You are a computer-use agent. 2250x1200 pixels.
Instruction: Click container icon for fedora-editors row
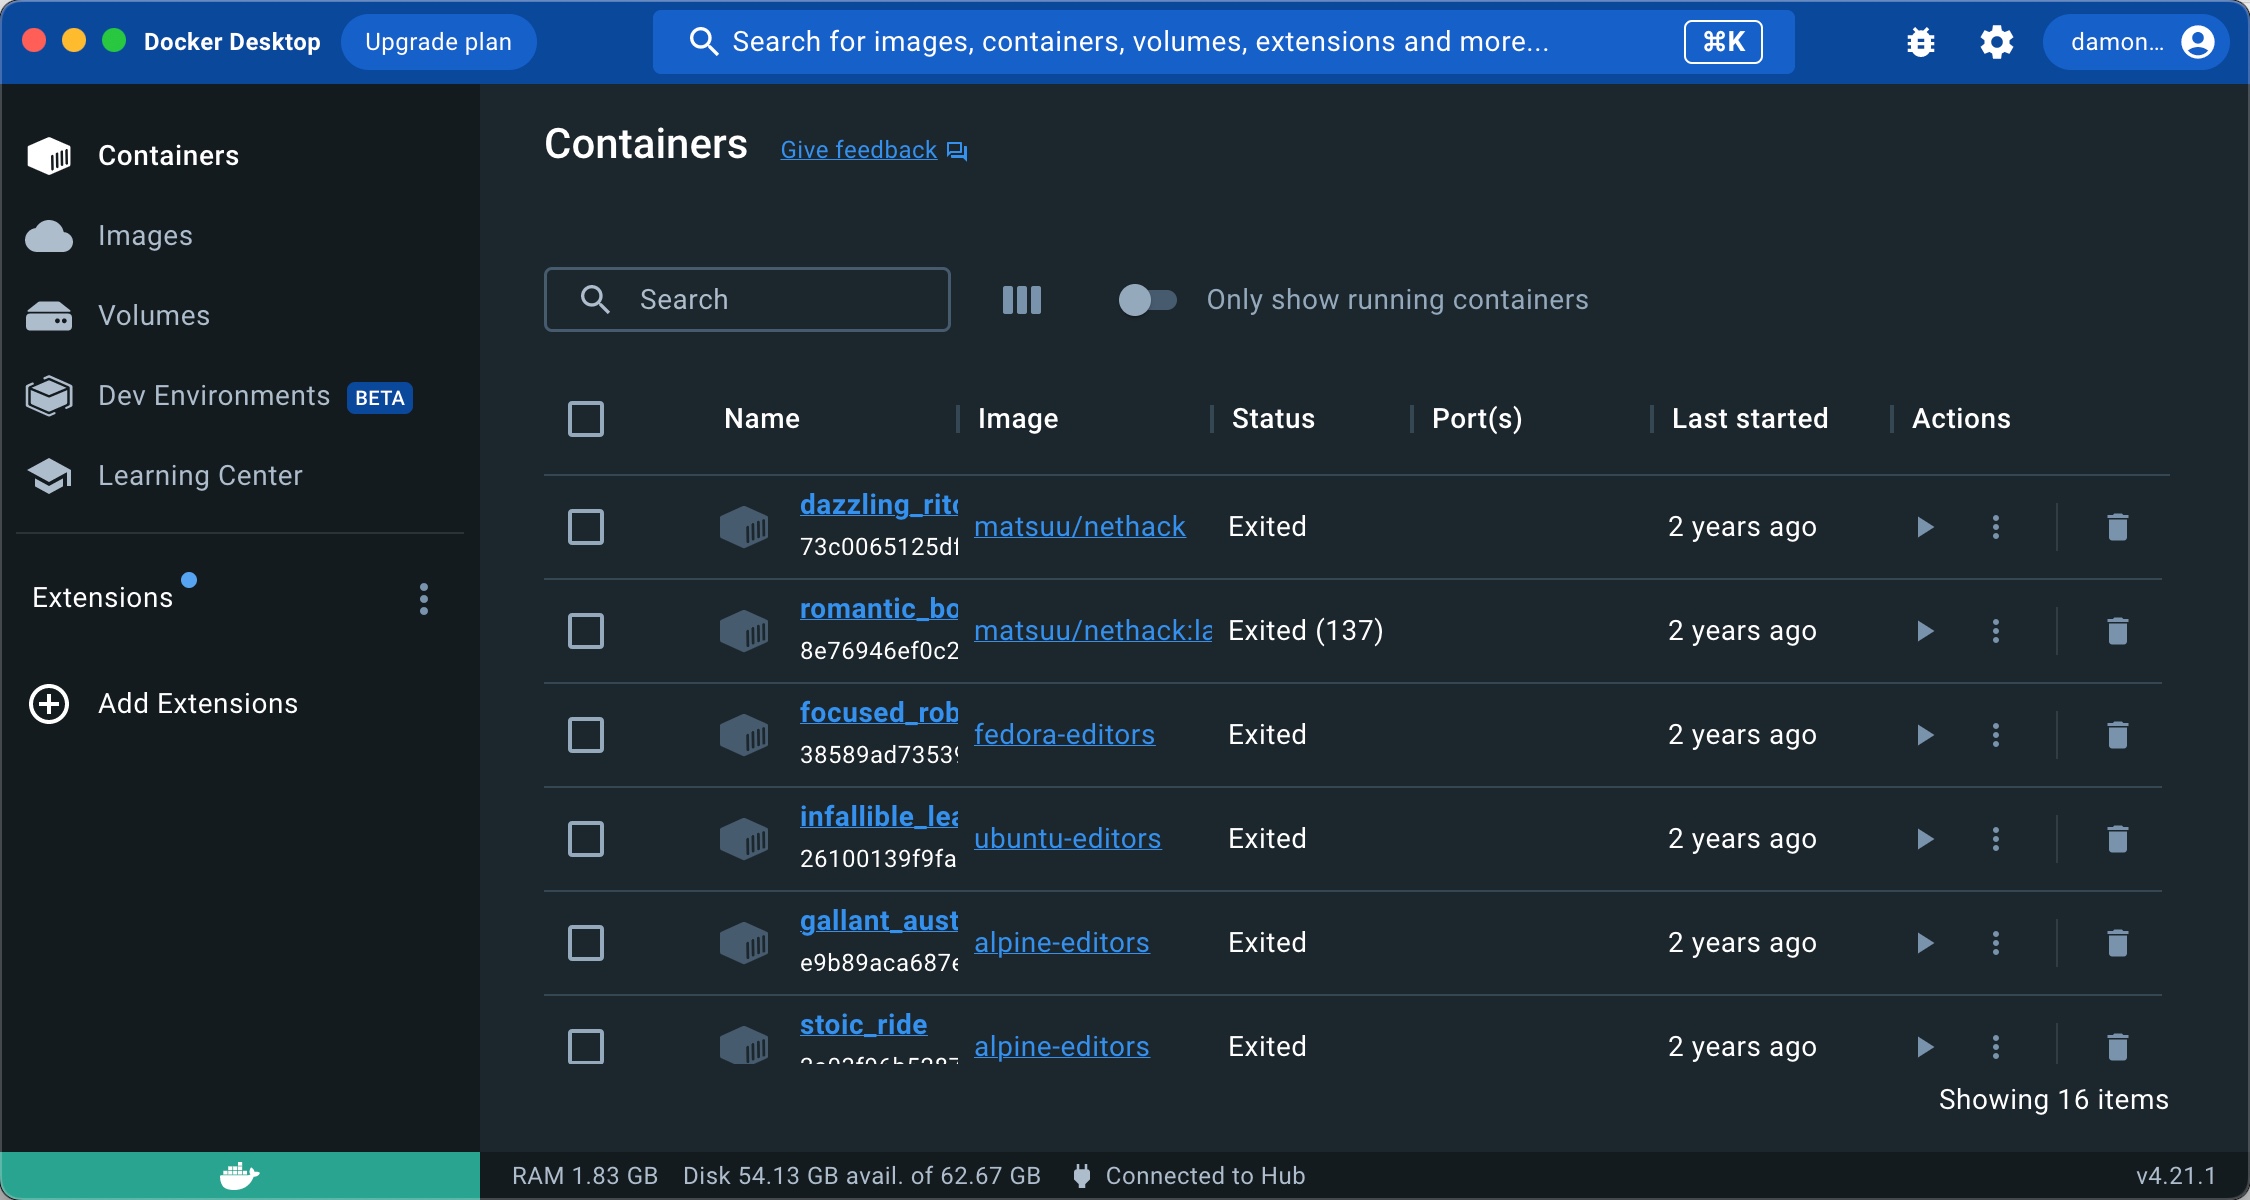tap(744, 735)
